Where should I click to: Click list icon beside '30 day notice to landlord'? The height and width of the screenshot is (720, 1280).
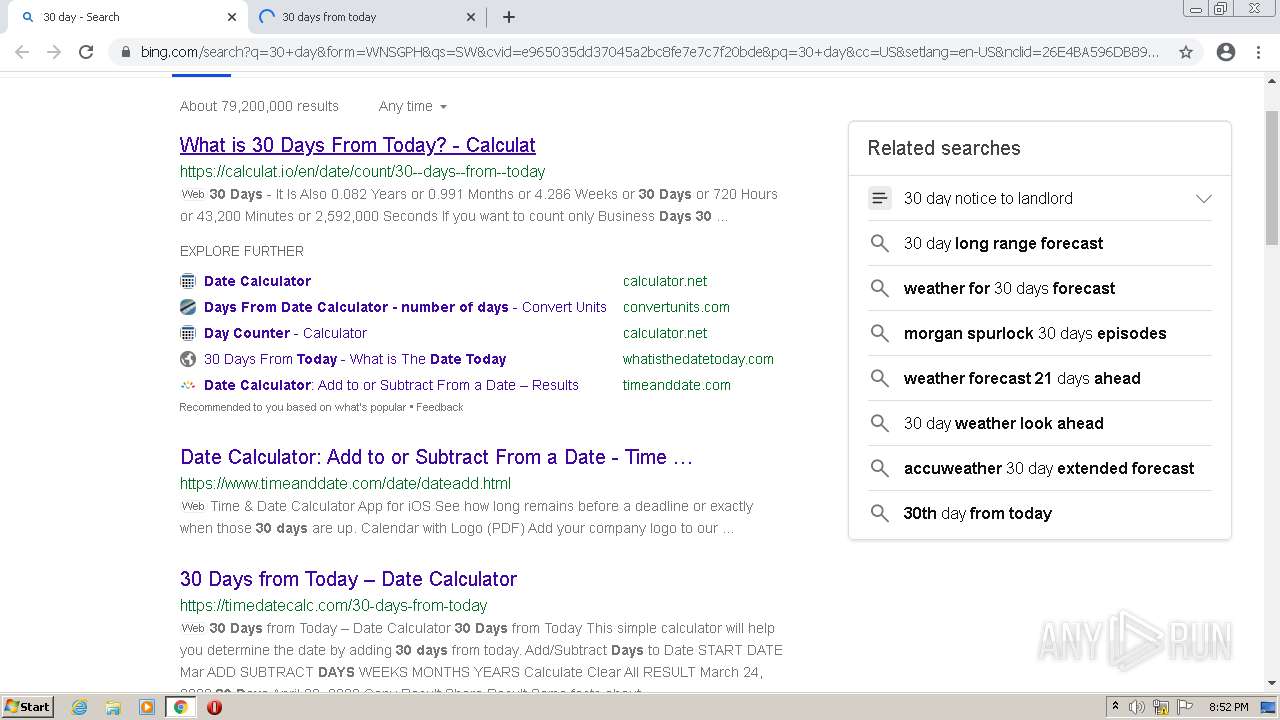coord(880,198)
